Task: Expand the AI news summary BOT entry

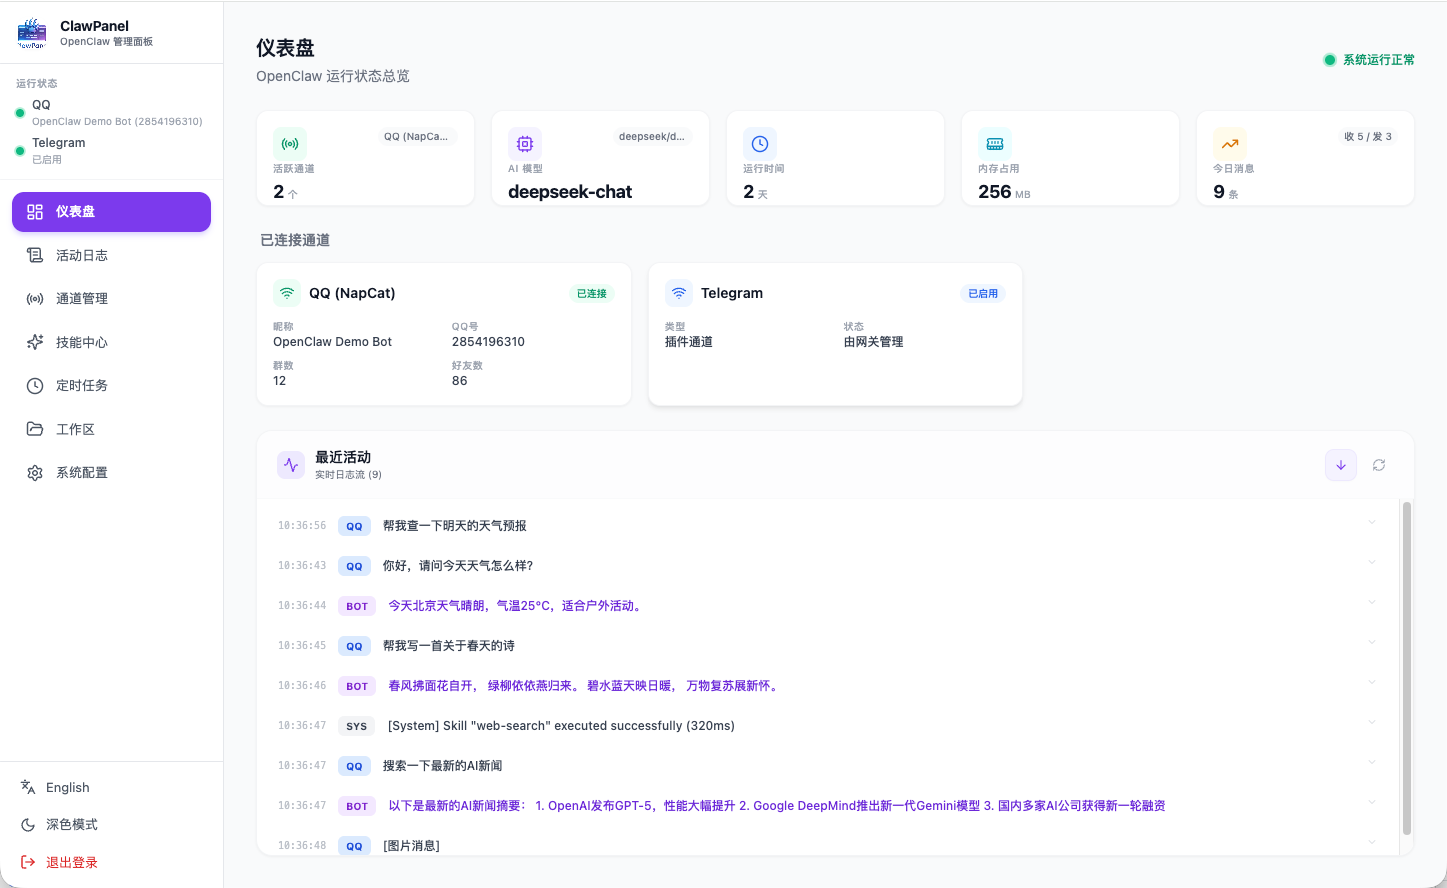Action: point(1371,803)
